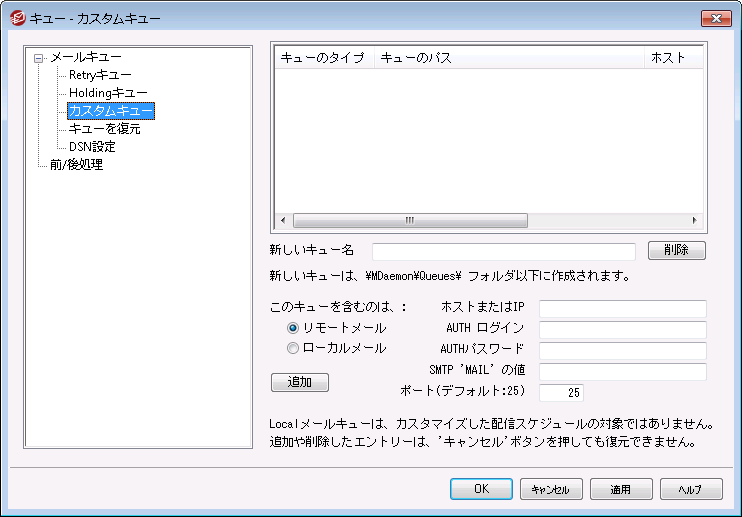Click the 新しいキュー名 text field
The image size is (742, 517).
pos(503,251)
